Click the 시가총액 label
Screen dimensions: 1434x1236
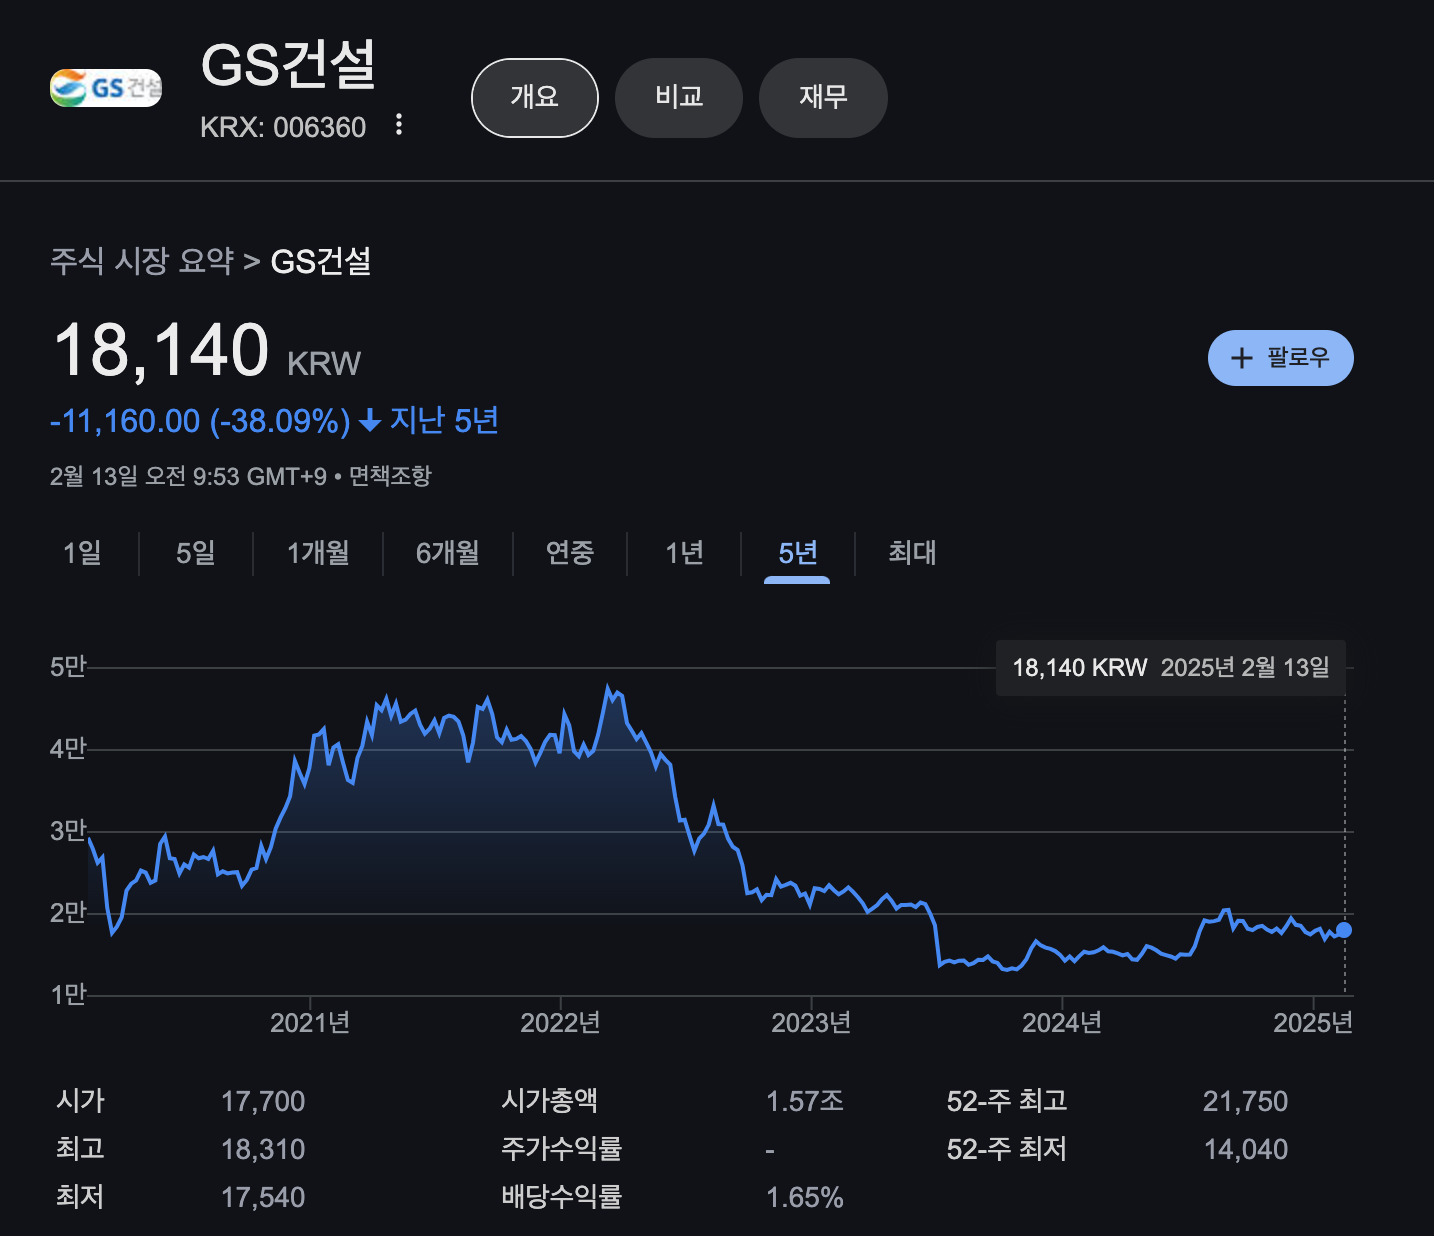(x=549, y=1101)
